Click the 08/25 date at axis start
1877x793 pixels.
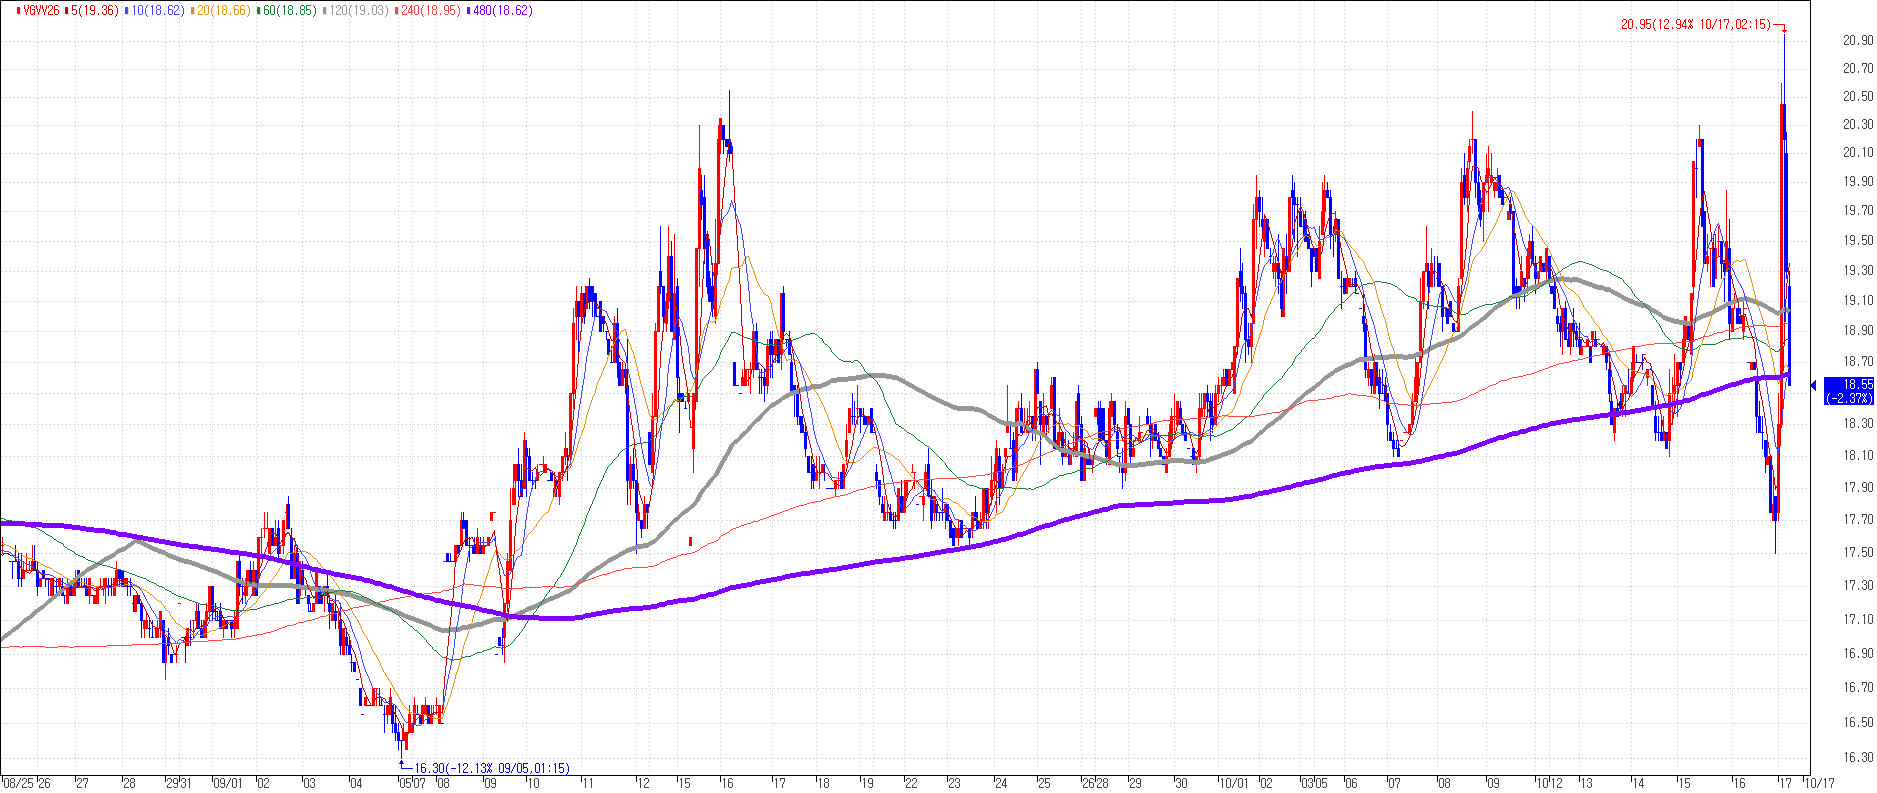click(18, 784)
